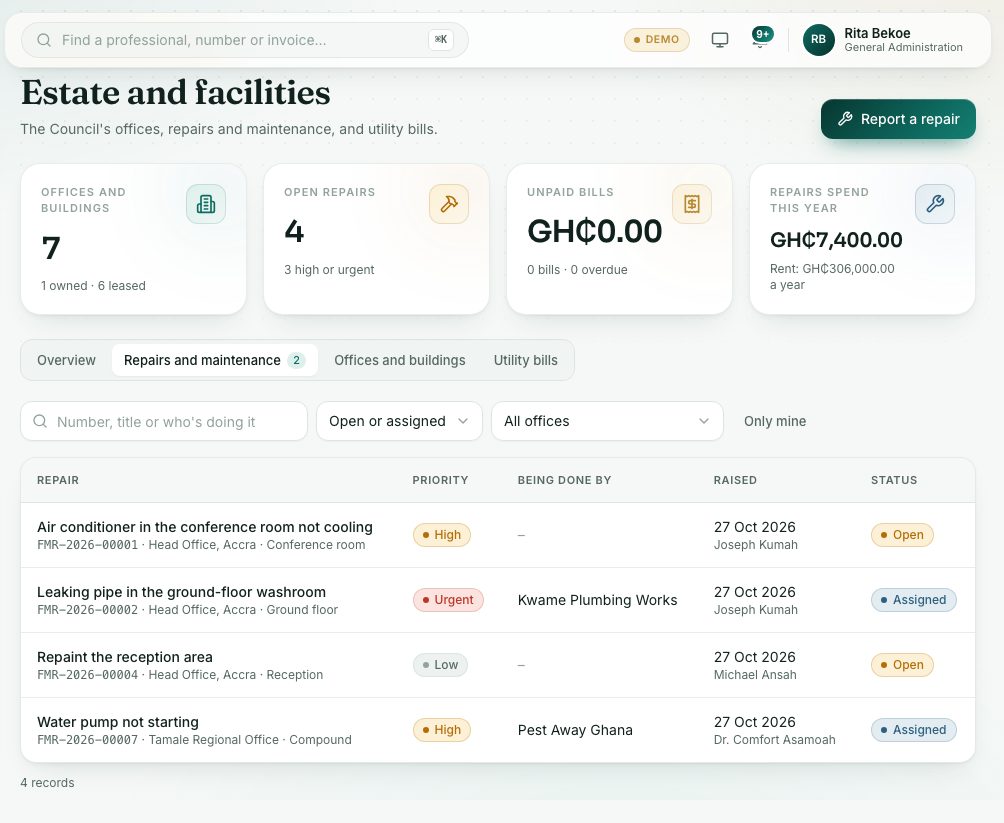Focus the Find a professional search field

[x=245, y=40]
